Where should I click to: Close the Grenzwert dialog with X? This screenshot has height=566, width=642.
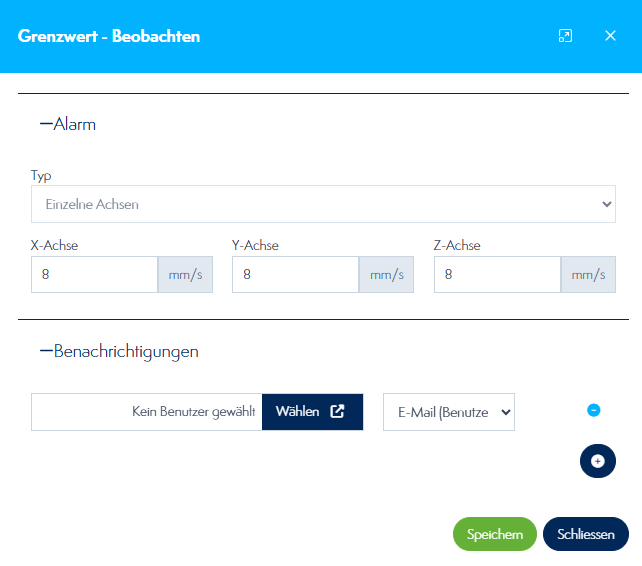[x=610, y=36]
